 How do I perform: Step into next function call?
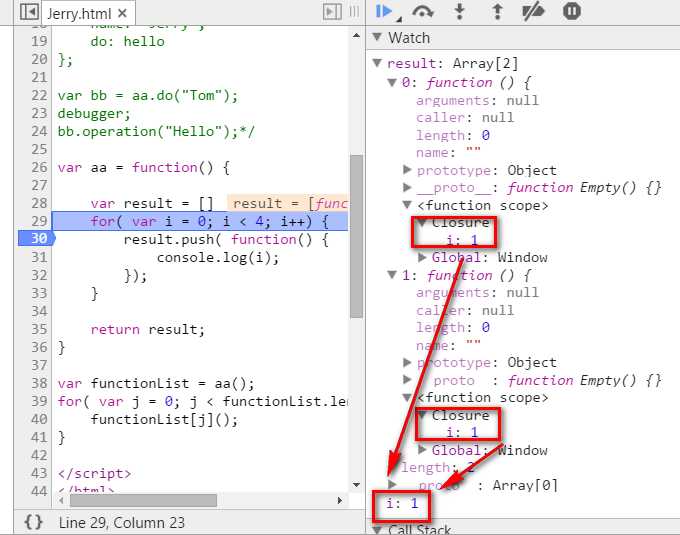(x=460, y=11)
